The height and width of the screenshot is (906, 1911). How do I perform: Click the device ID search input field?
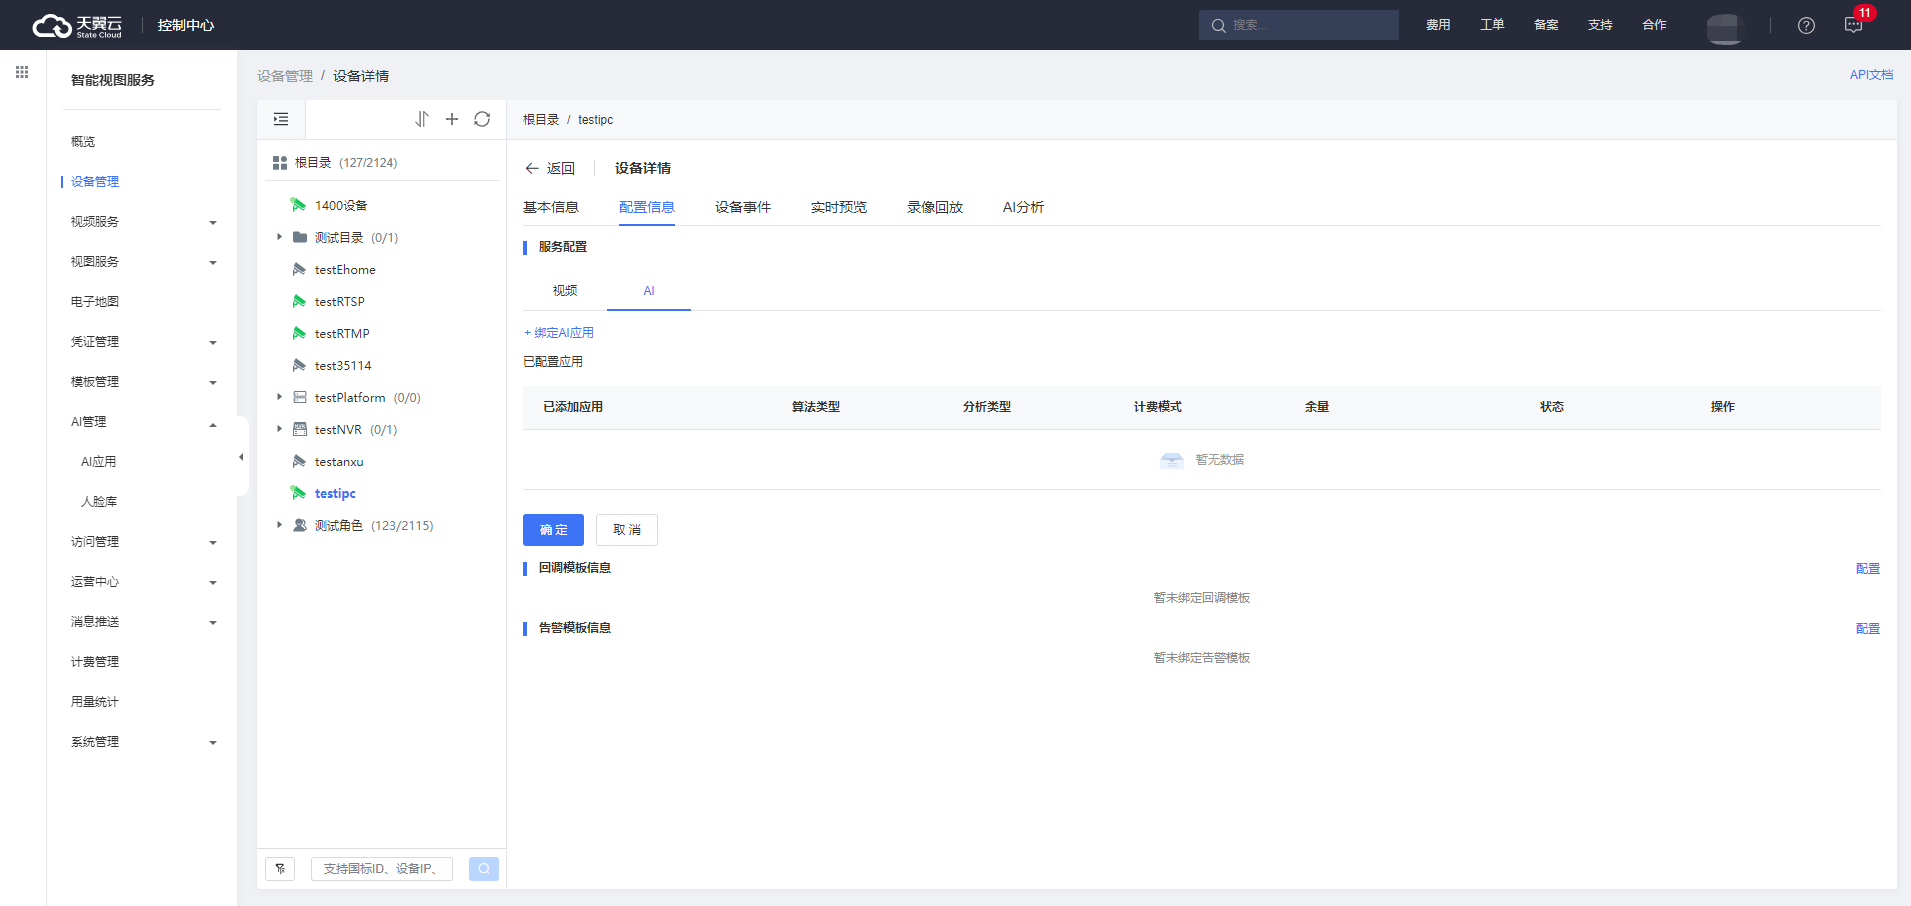tap(382, 869)
